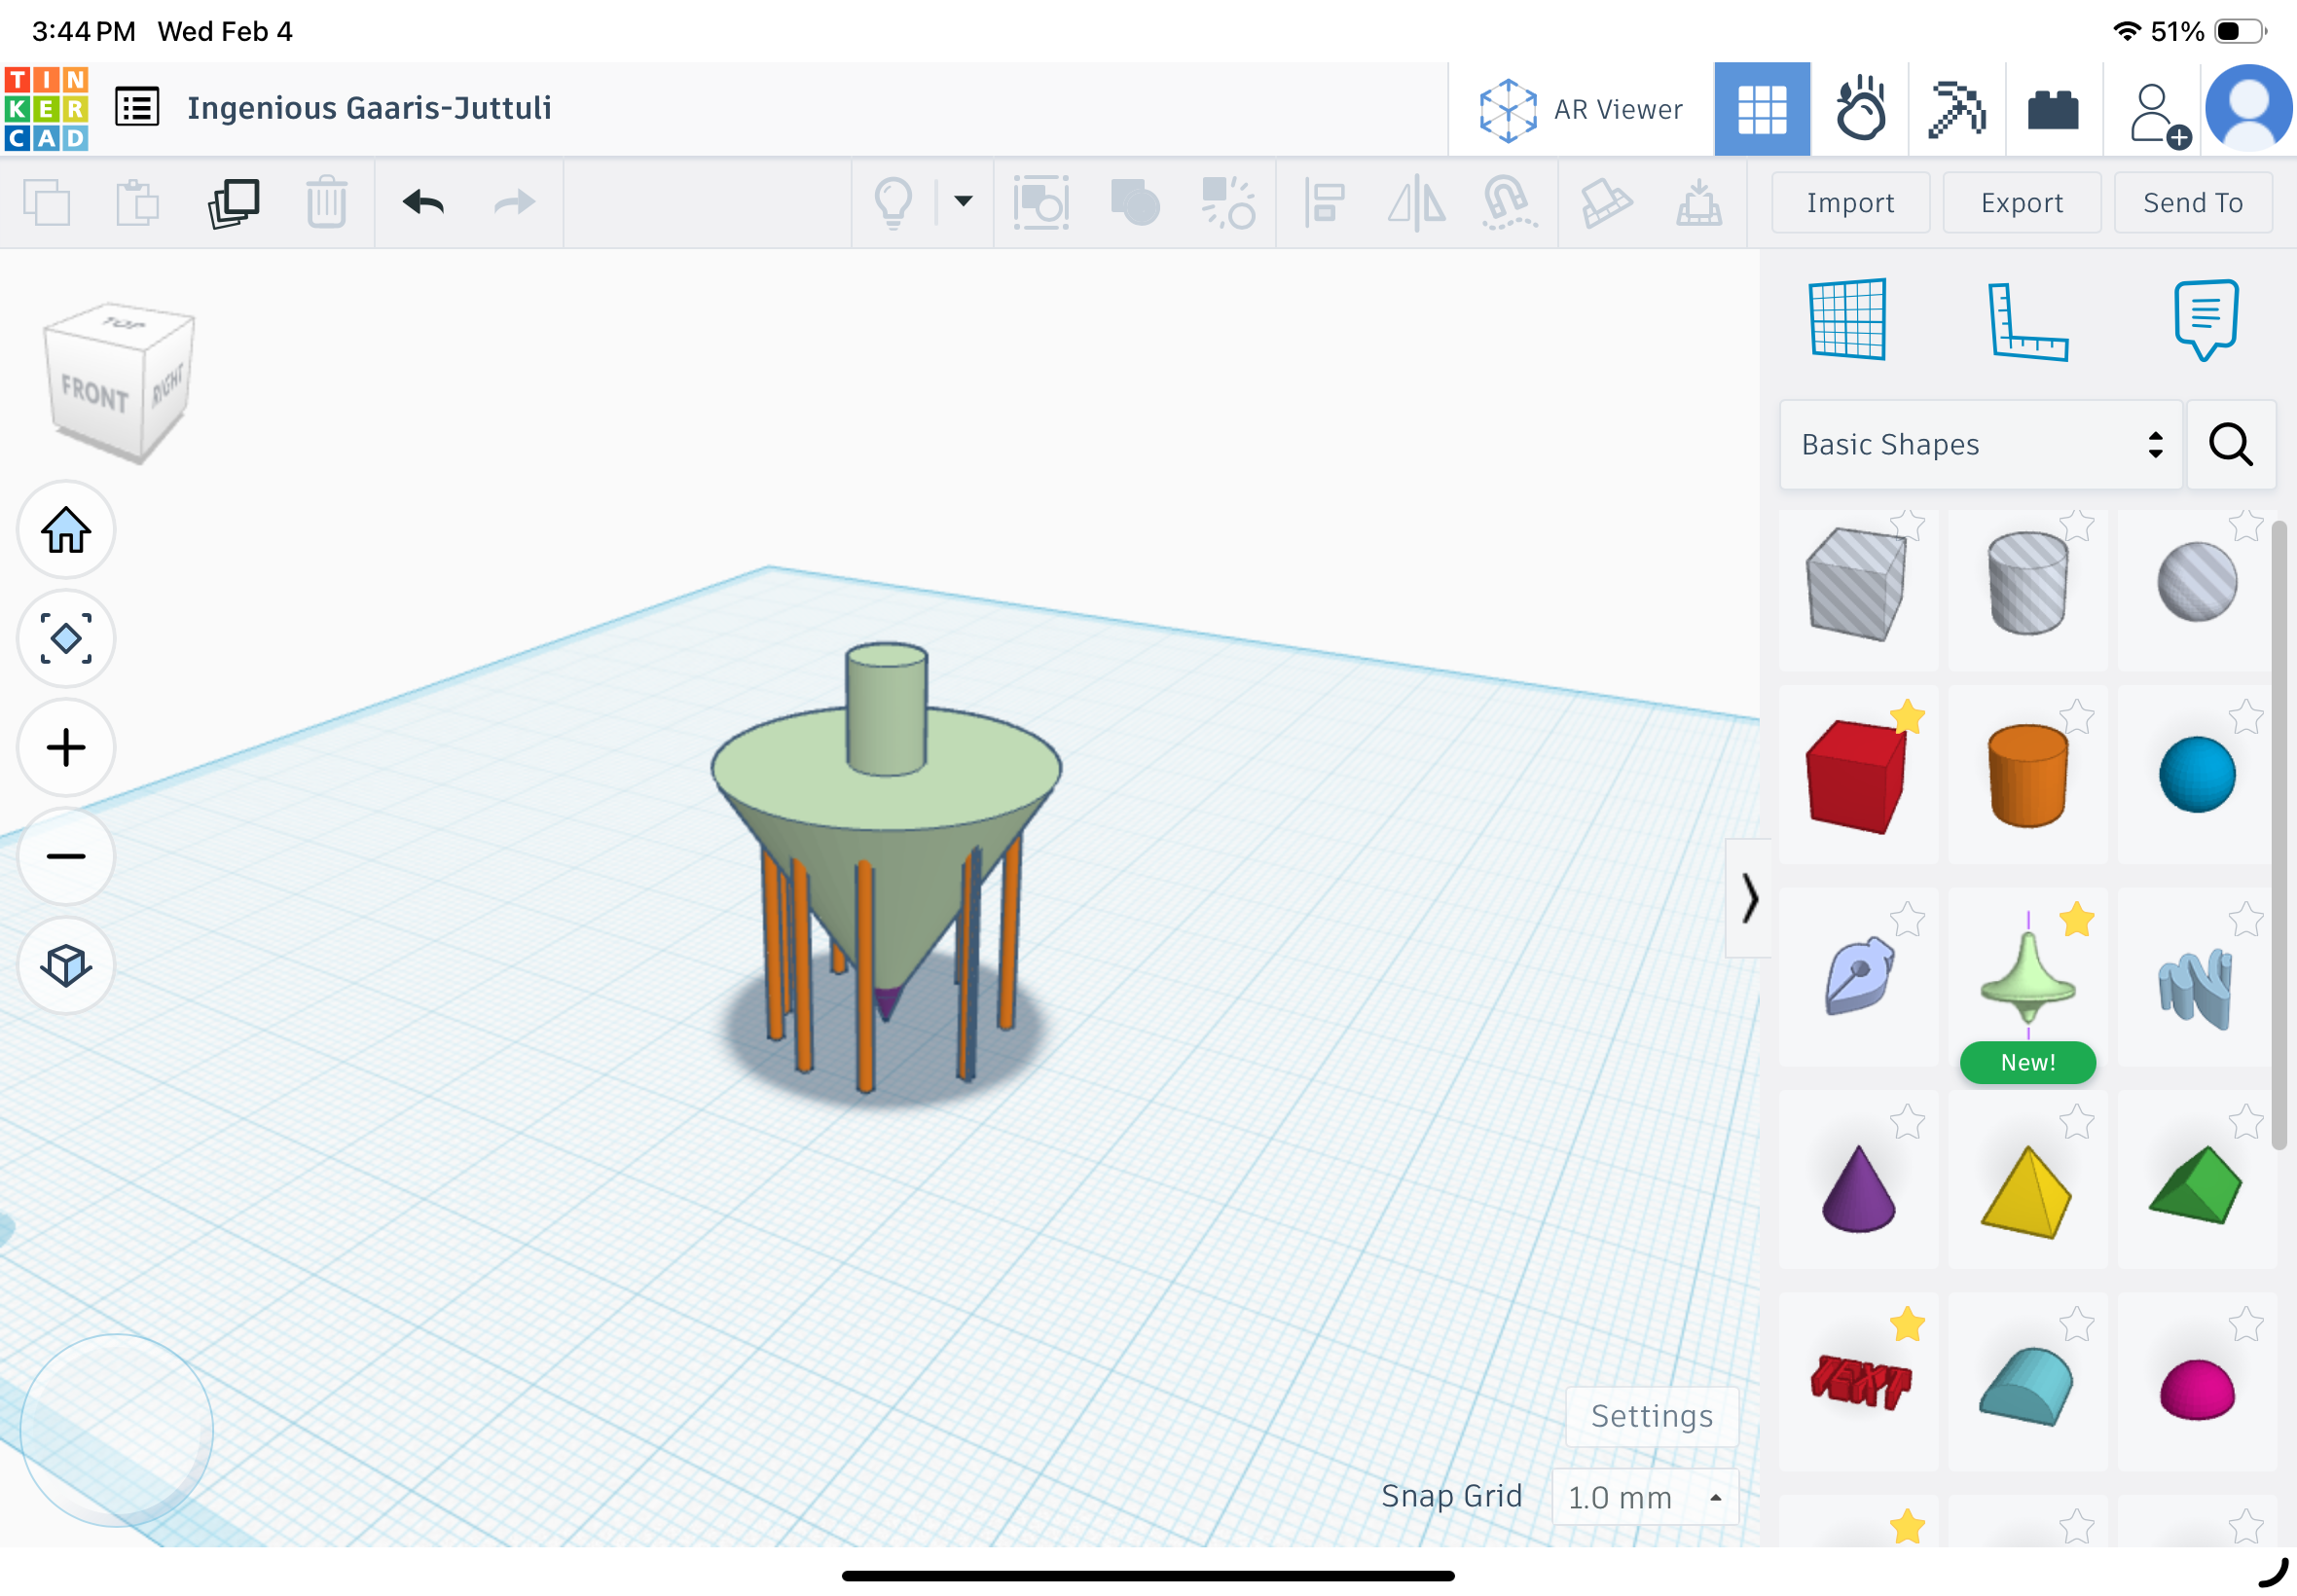Screen dimensions: 2297x1596
Task: Select the Workplane tool
Action: (1848, 320)
